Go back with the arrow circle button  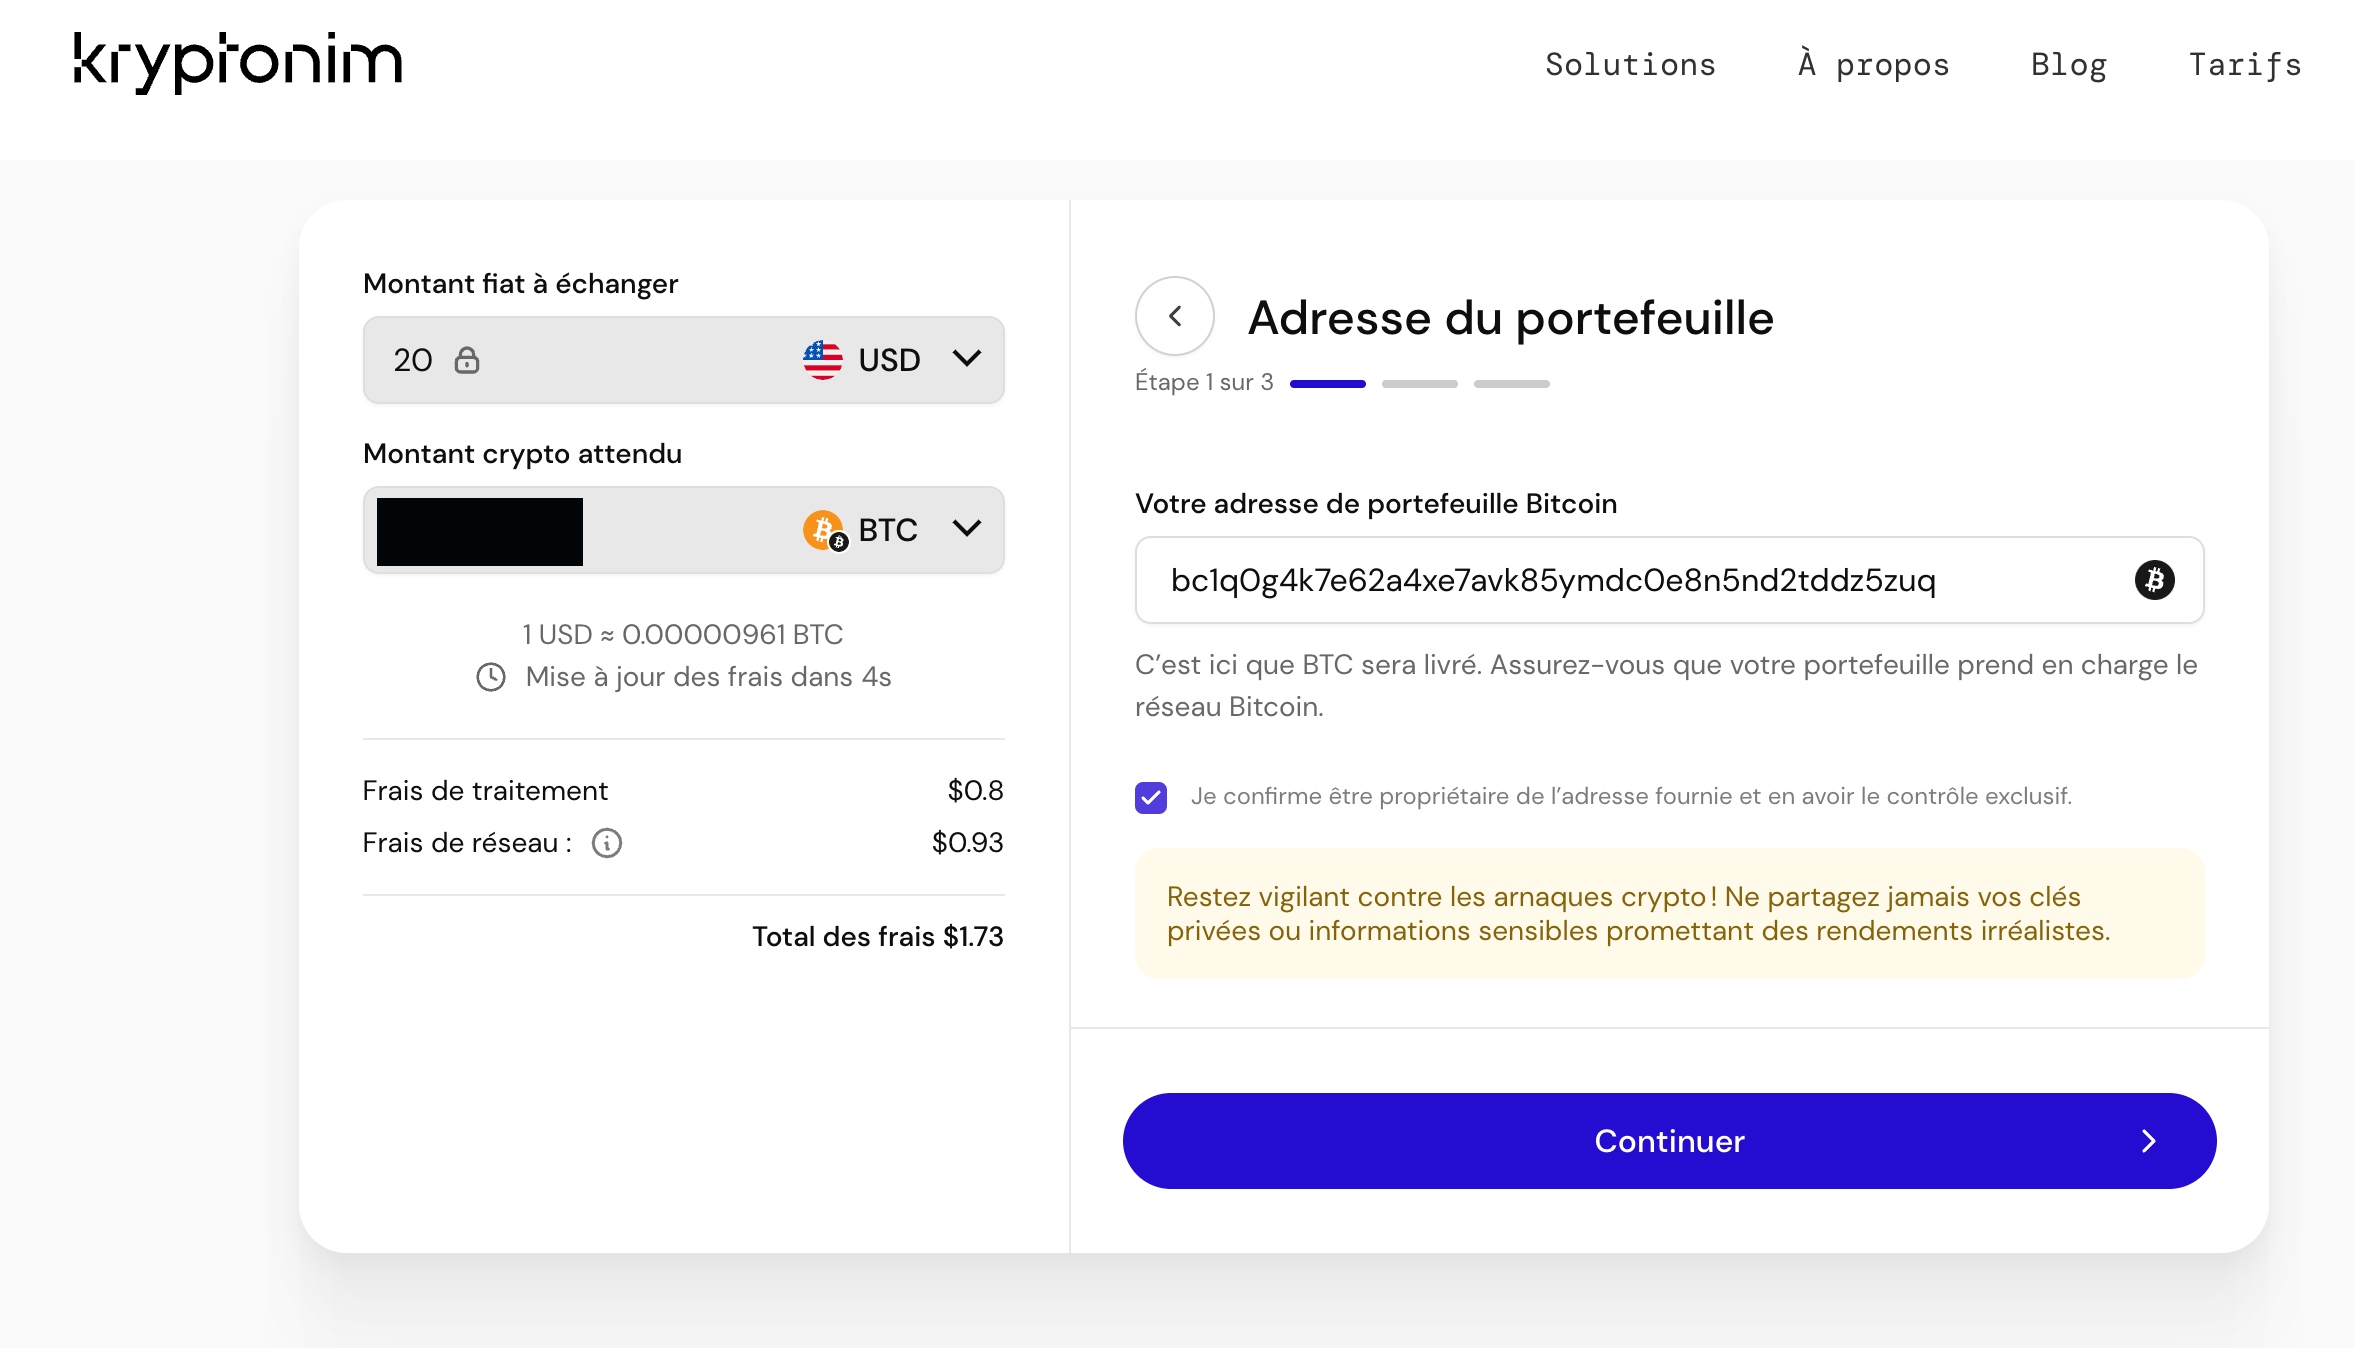click(x=1175, y=316)
